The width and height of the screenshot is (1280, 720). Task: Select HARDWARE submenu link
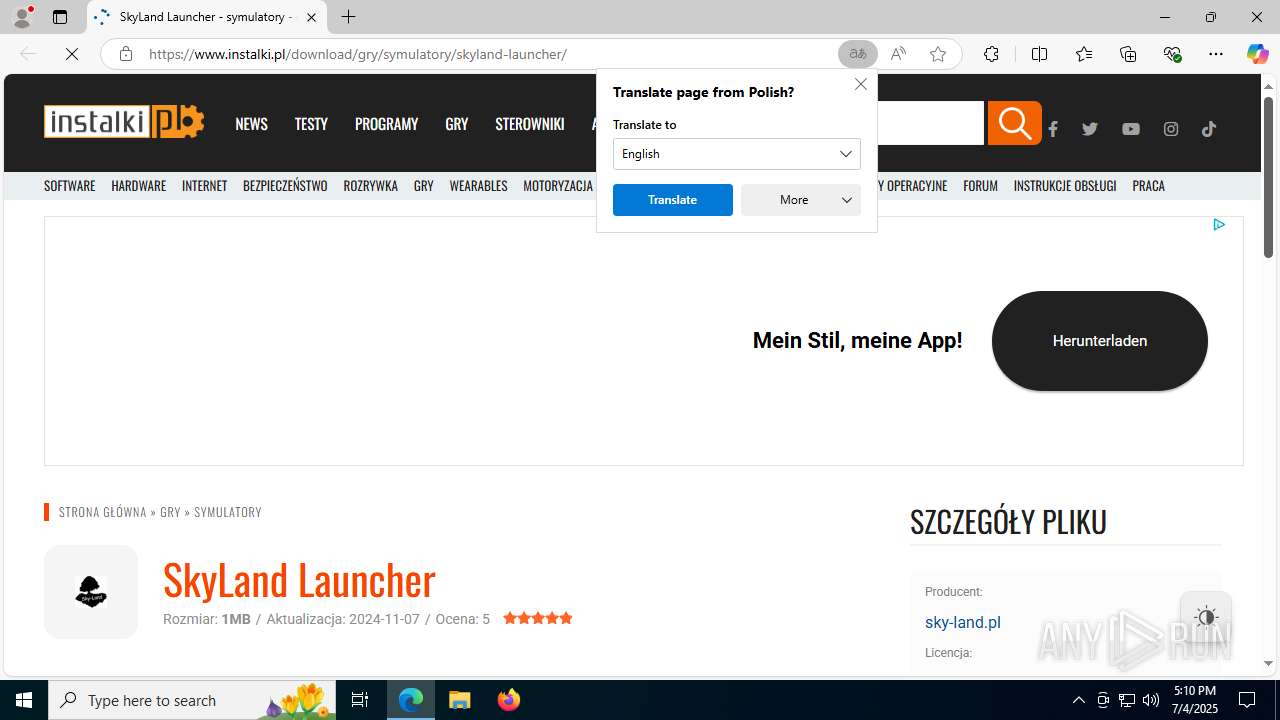coord(139,186)
